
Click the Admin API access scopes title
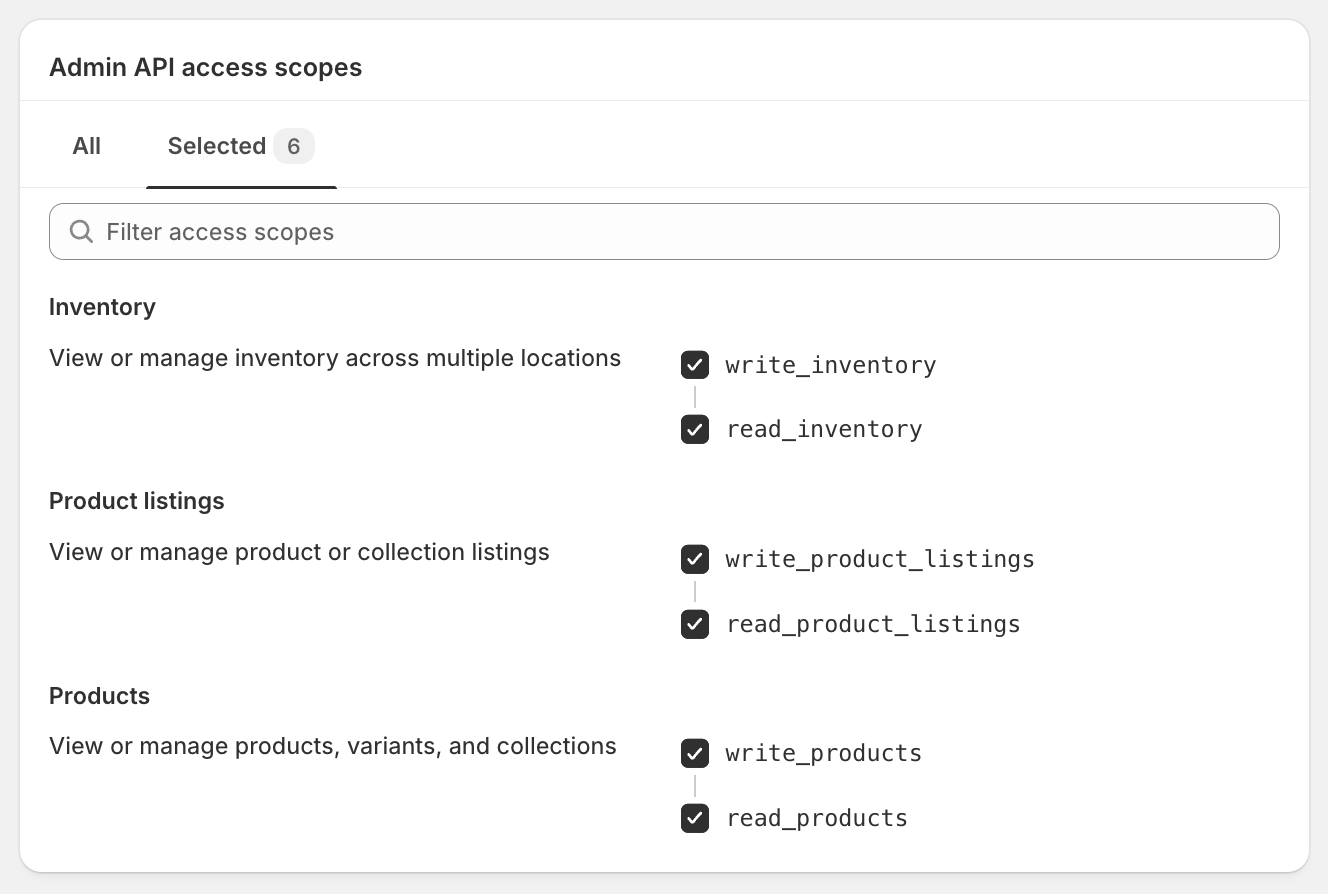coord(205,68)
